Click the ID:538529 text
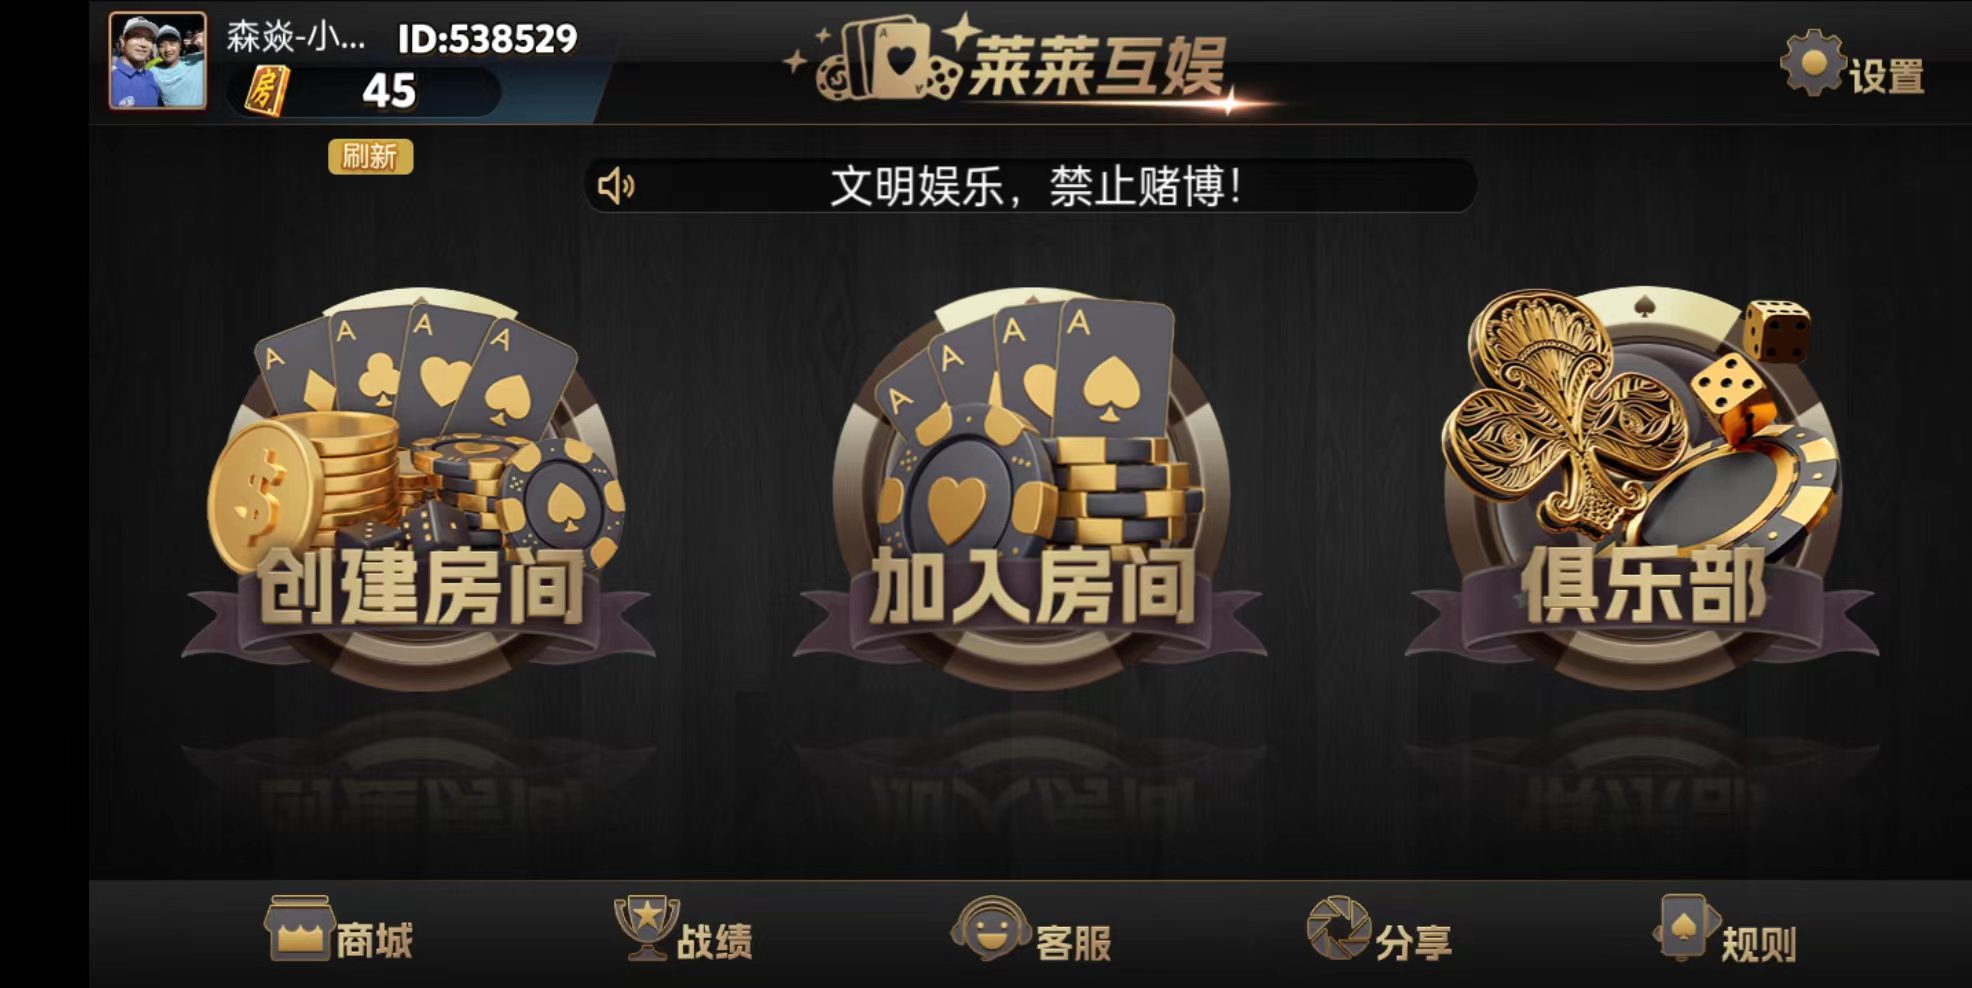The width and height of the screenshot is (1972, 988). click(487, 39)
